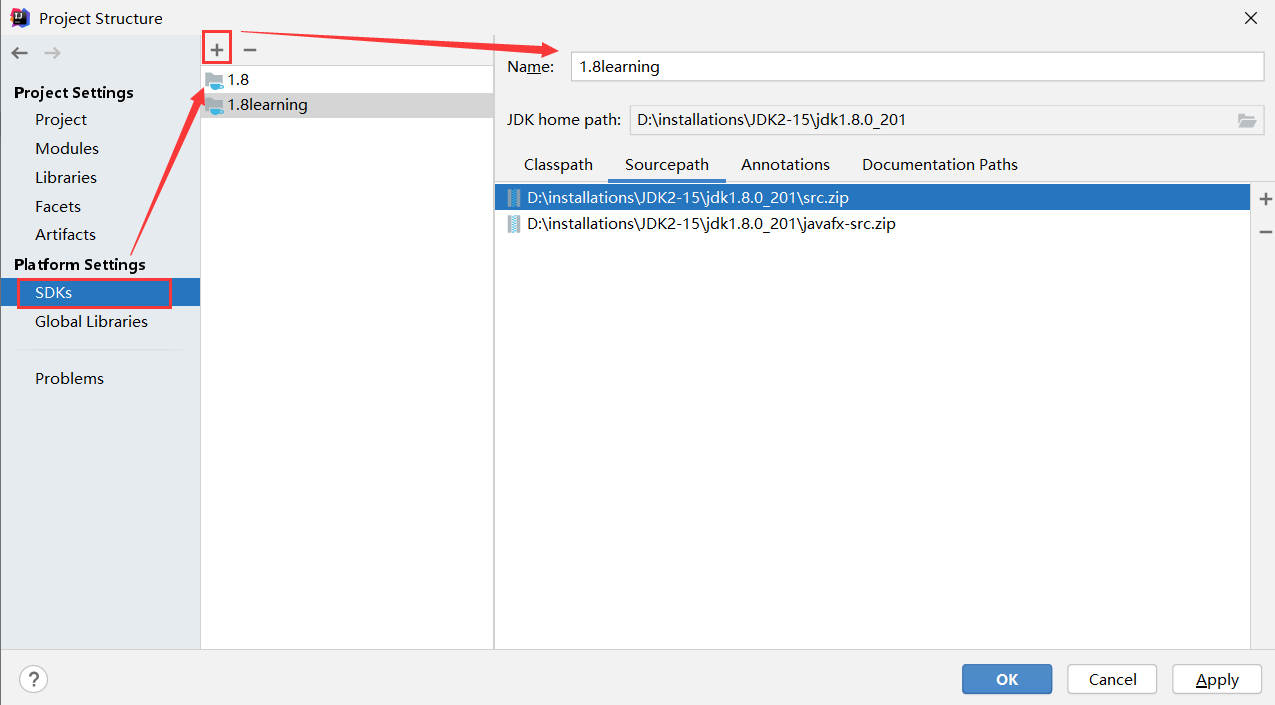The width and height of the screenshot is (1275, 705).
Task: Open the Modules settings
Action: (67, 148)
